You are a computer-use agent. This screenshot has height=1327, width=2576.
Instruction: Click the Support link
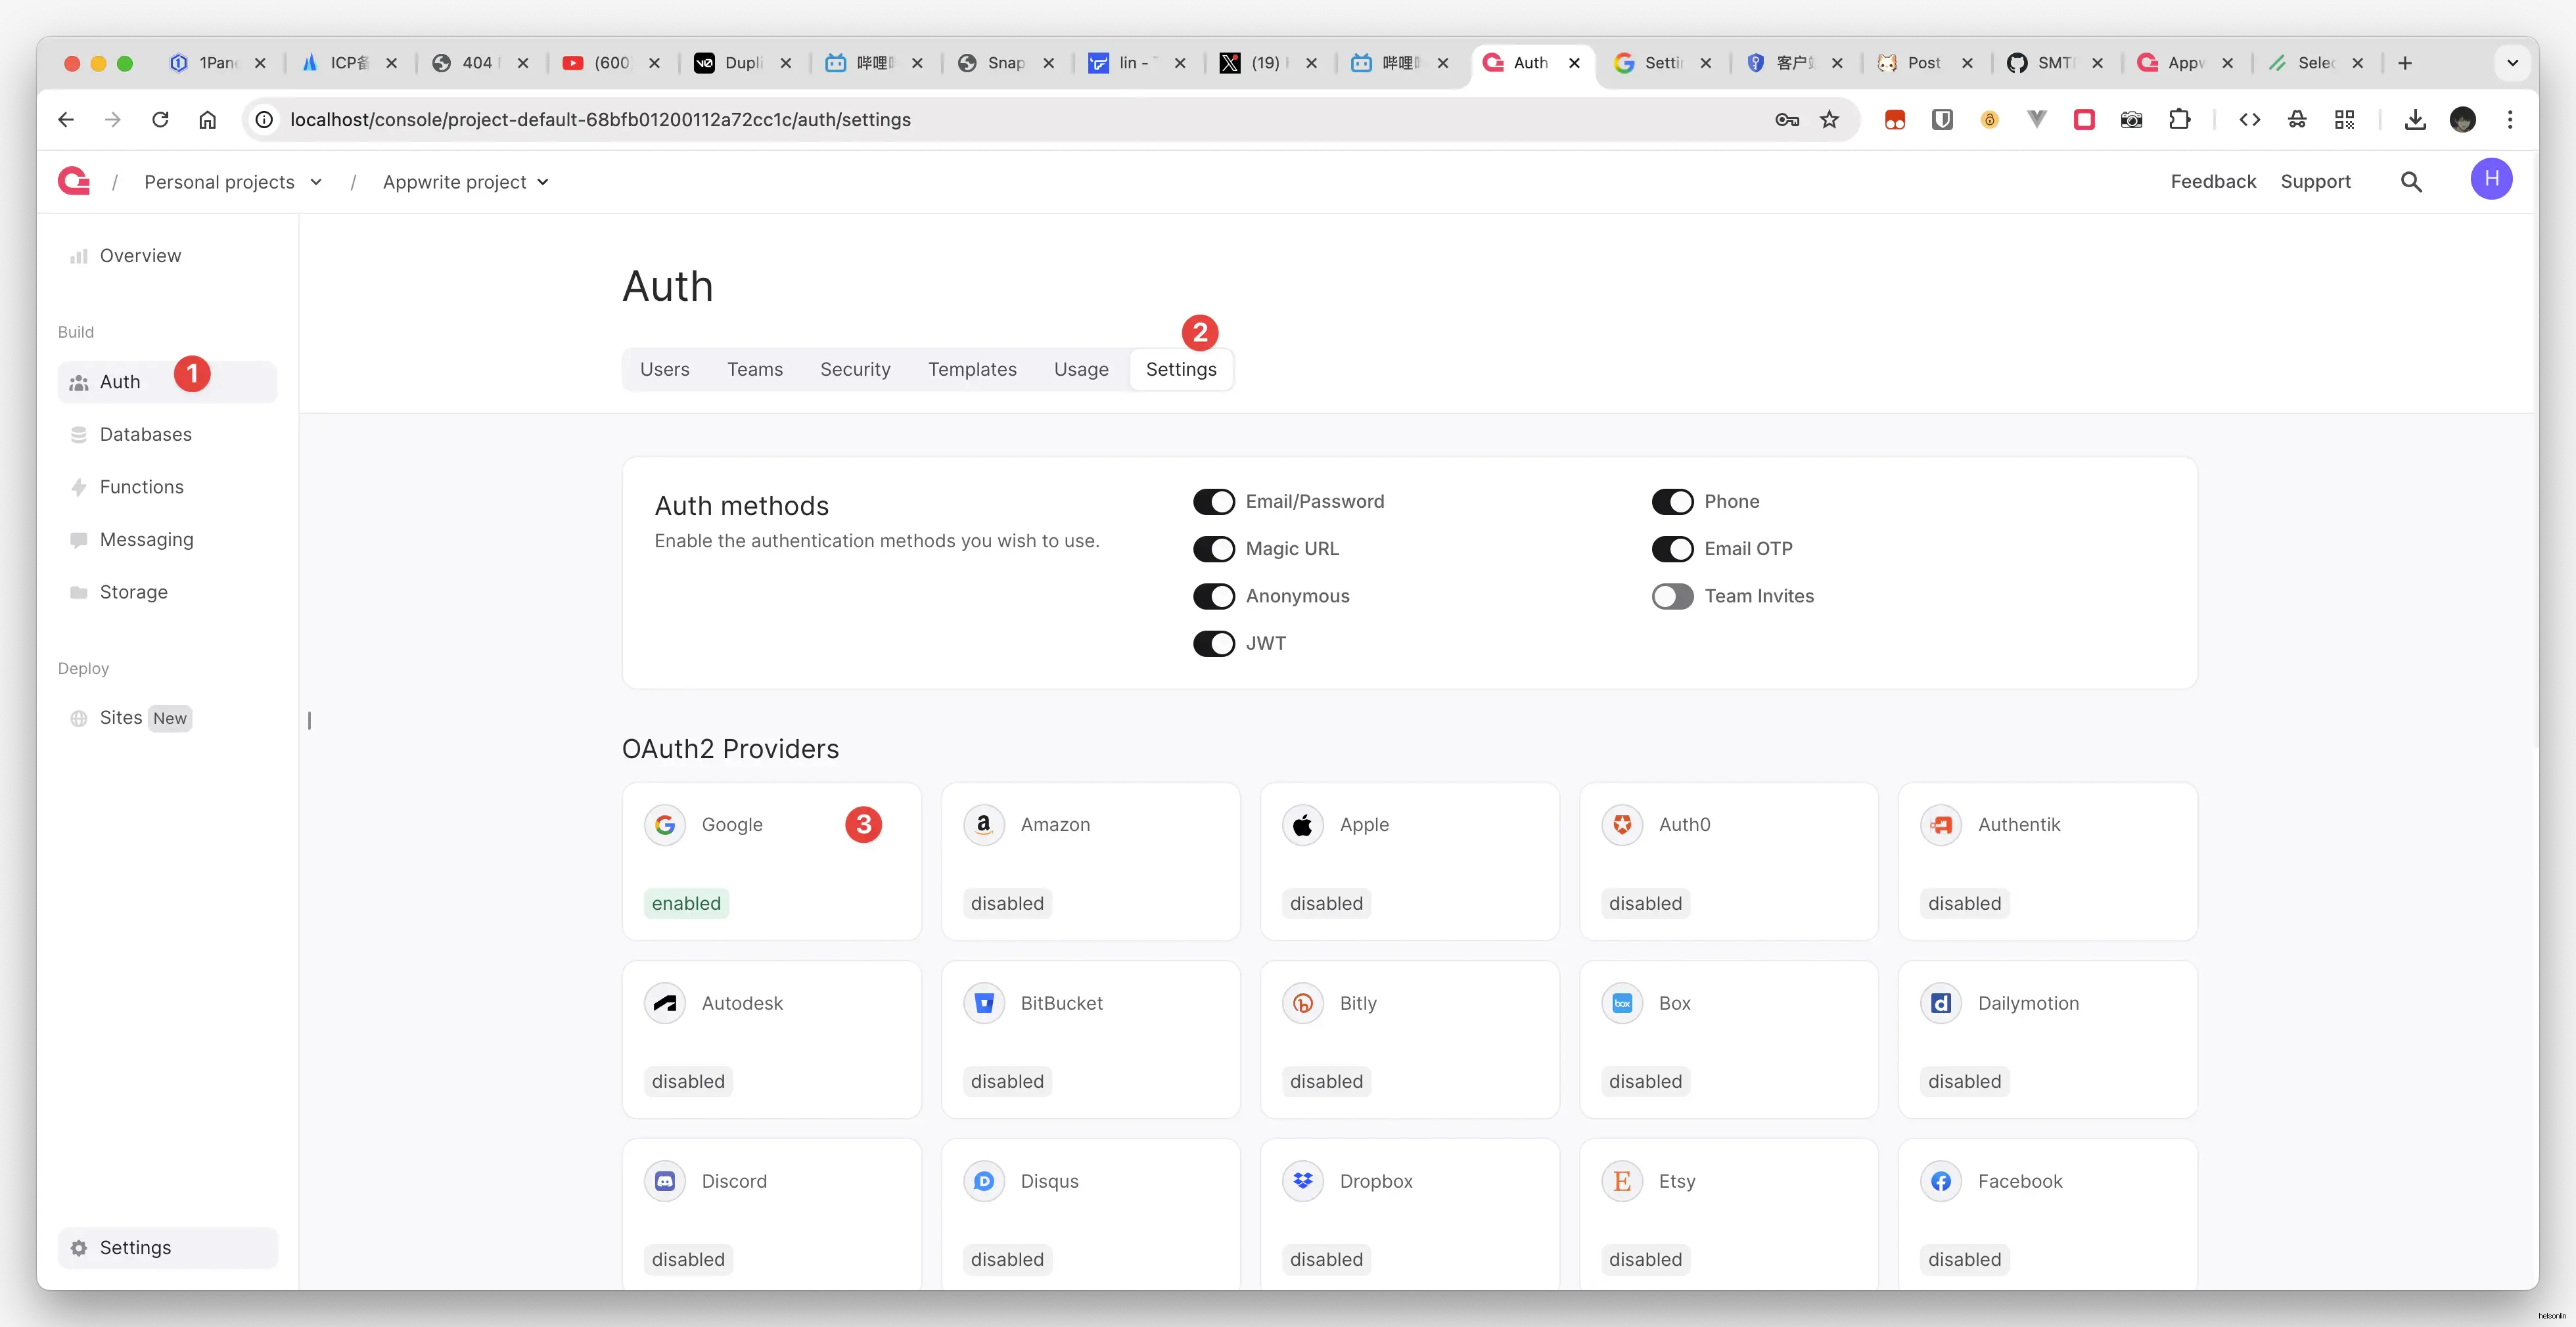click(x=2315, y=182)
